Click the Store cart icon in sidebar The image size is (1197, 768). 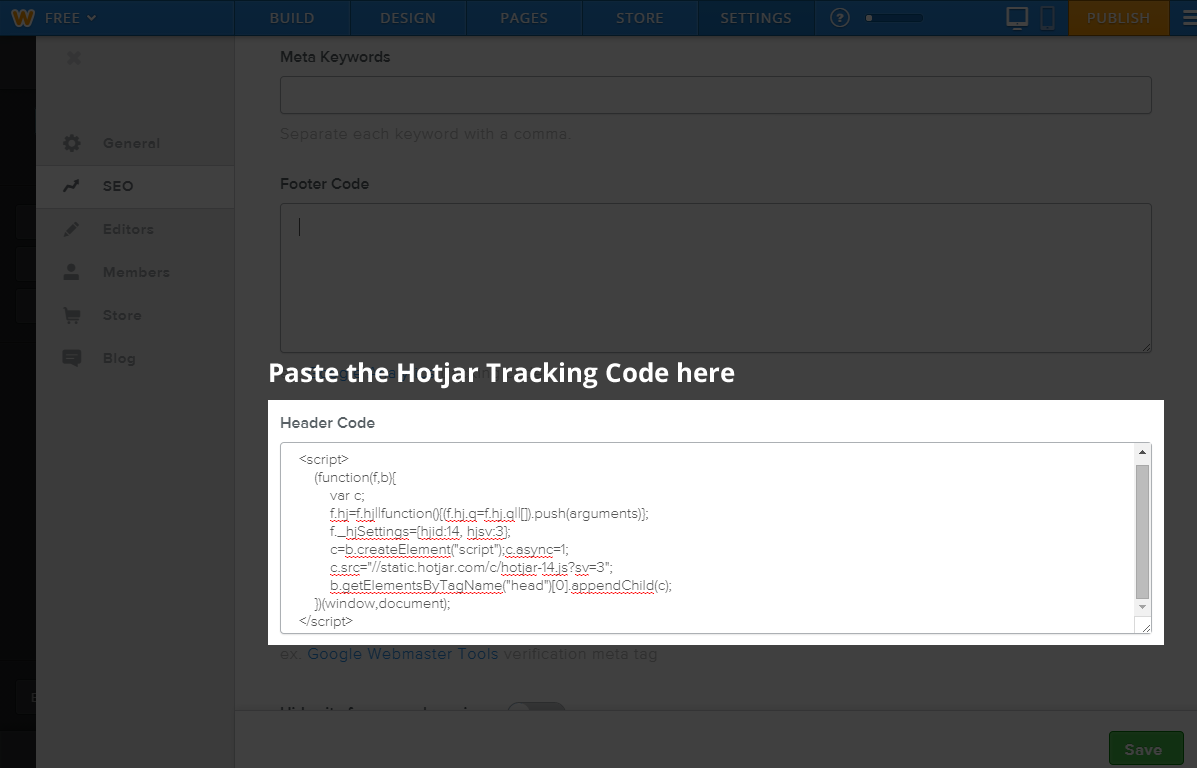[x=71, y=315]
